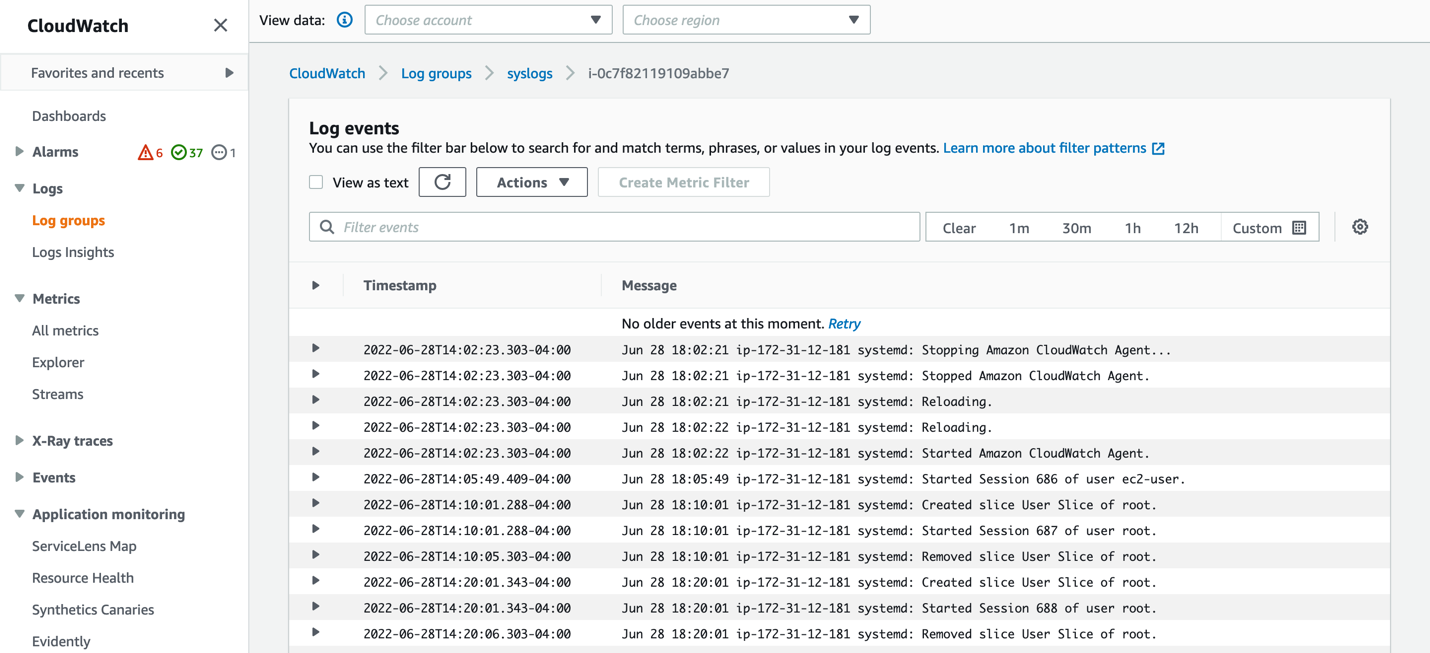
Task: Open the Custom date range calendar picker
Action: (x=1297, y=227)
